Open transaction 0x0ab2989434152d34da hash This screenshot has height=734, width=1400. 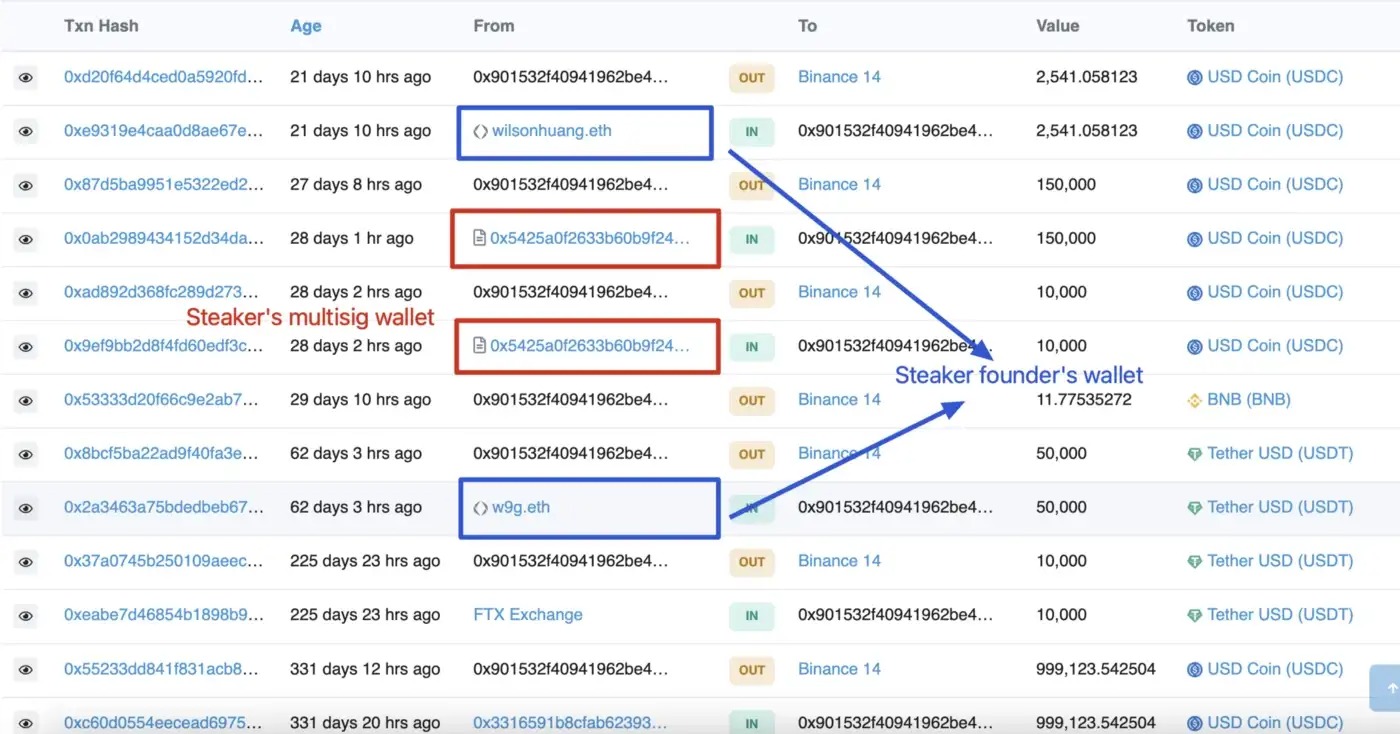pyautogui.click(x=164, y=238)
